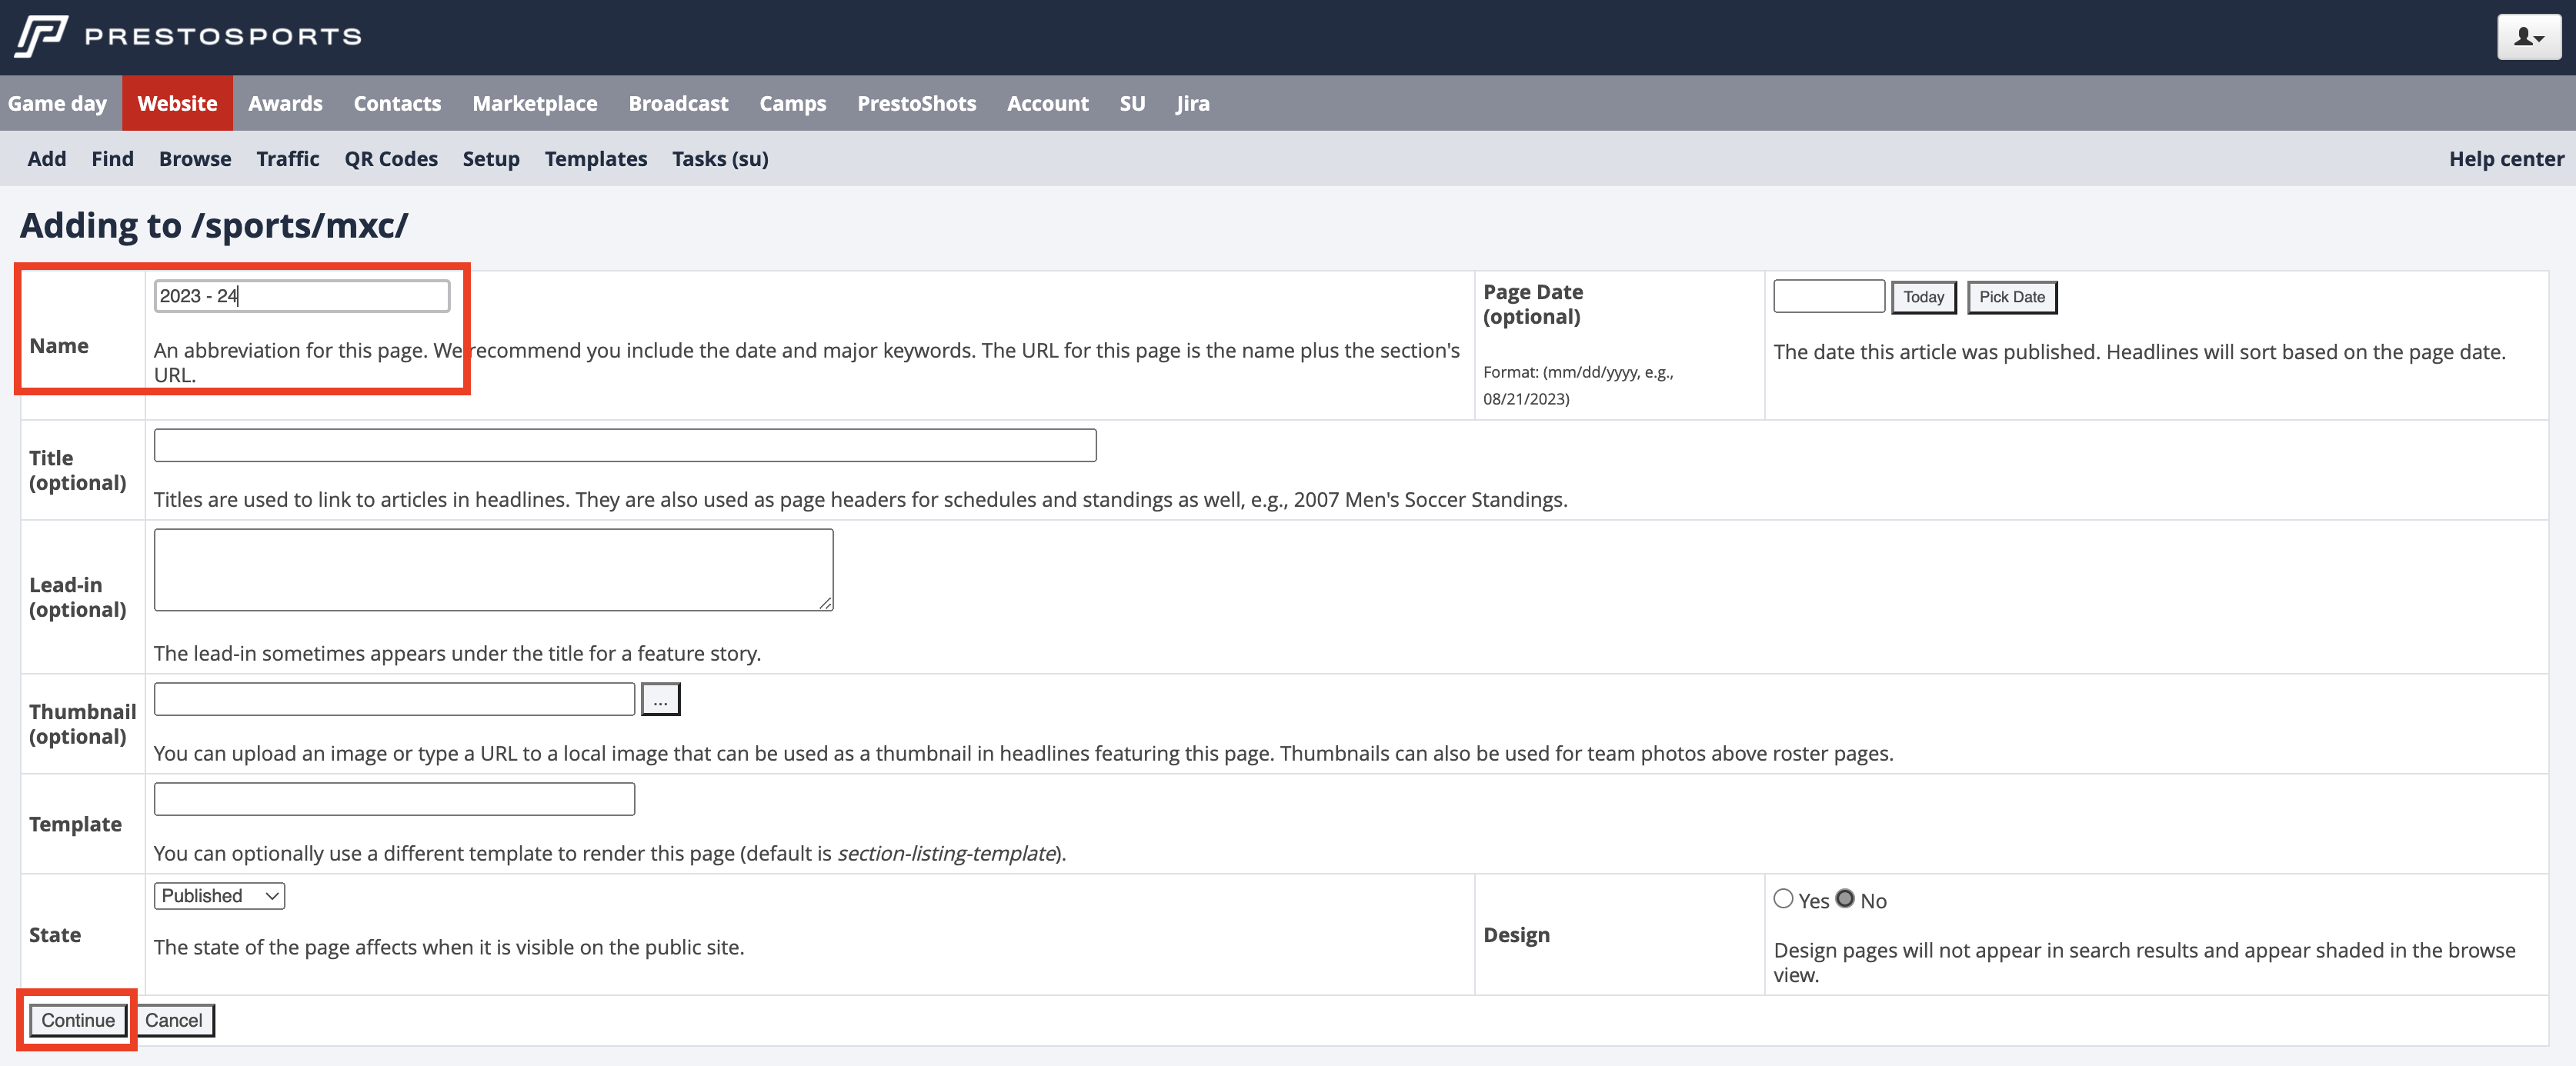Viewport: 2576px width, 1066px height.
Task: Open the Setup submenu link
Action: click(x=491, y=158)
